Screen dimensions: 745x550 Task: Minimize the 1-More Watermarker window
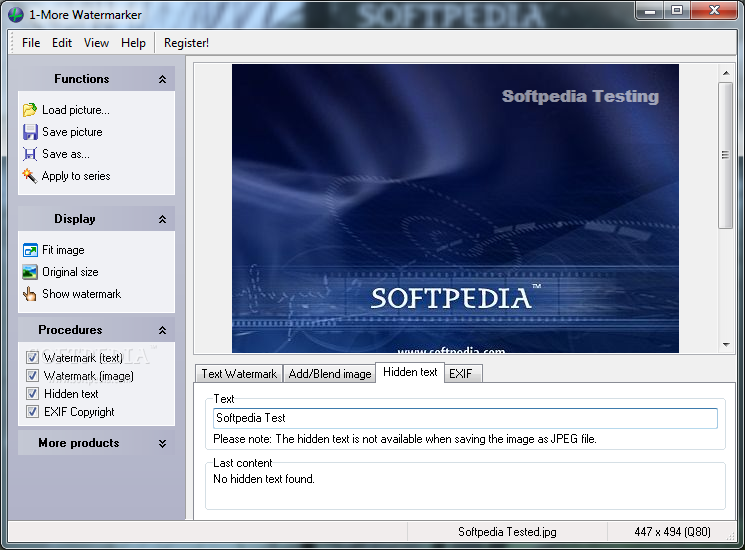coord(650,10)
